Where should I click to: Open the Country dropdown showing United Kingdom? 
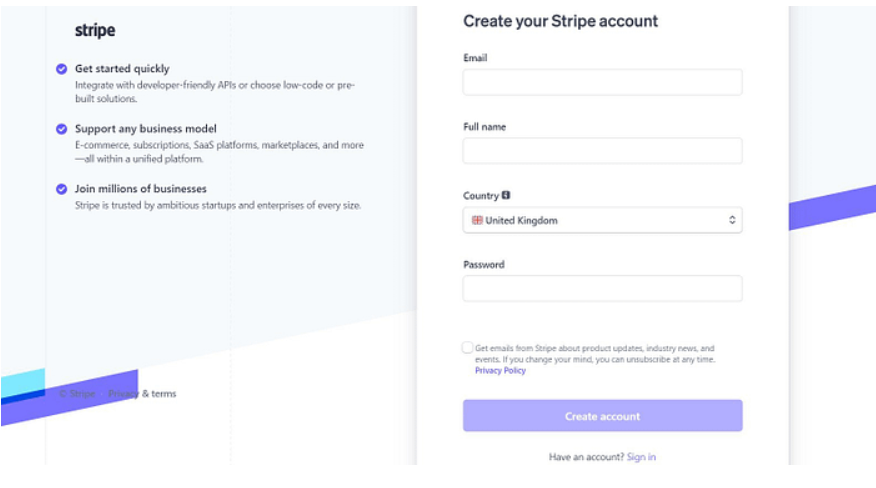pos(602,220)
